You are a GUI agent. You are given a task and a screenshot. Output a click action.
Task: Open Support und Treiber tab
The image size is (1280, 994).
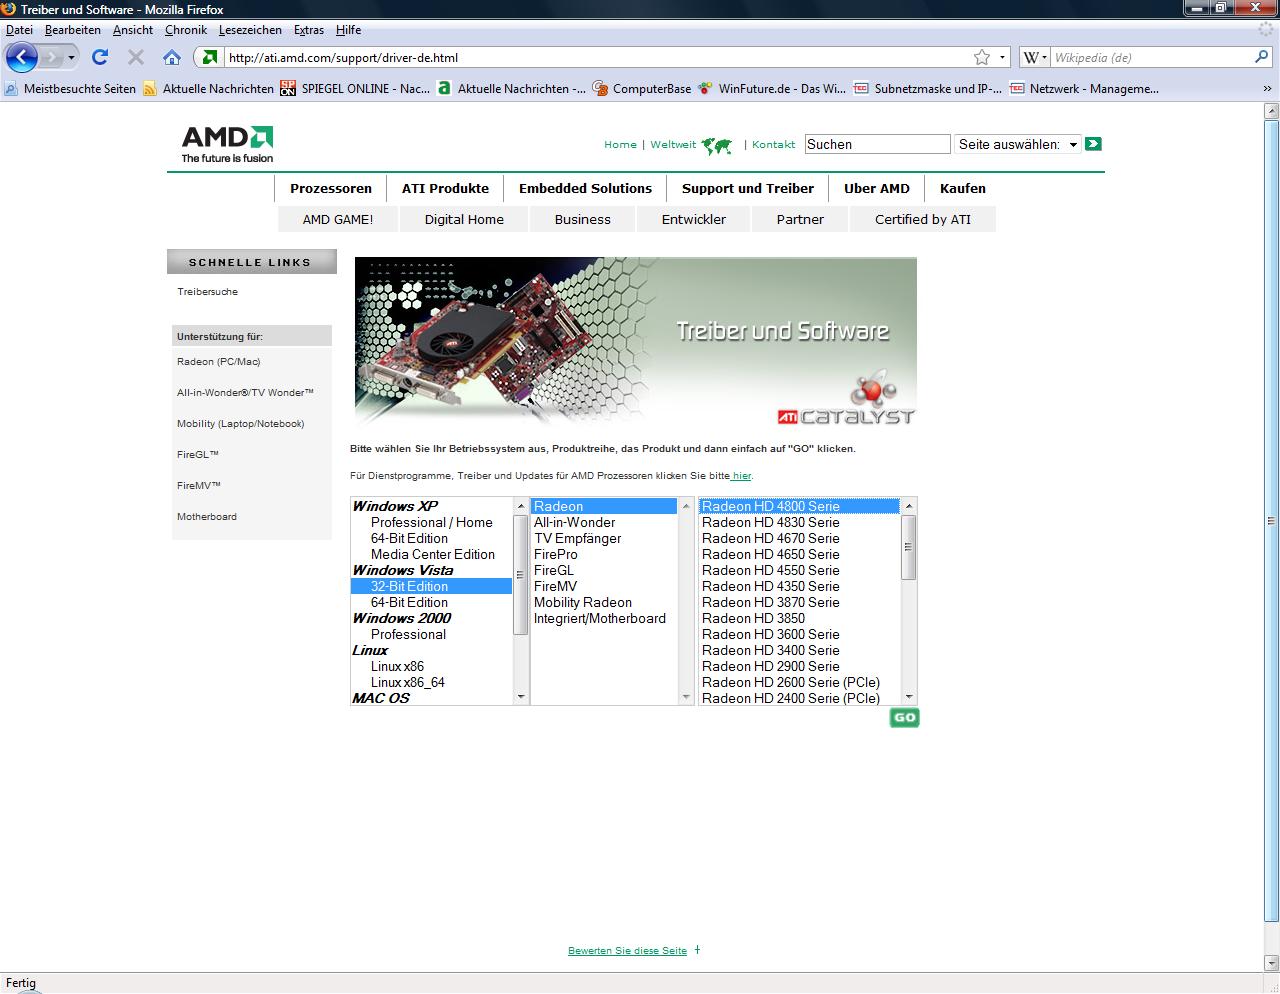(748, 188)
